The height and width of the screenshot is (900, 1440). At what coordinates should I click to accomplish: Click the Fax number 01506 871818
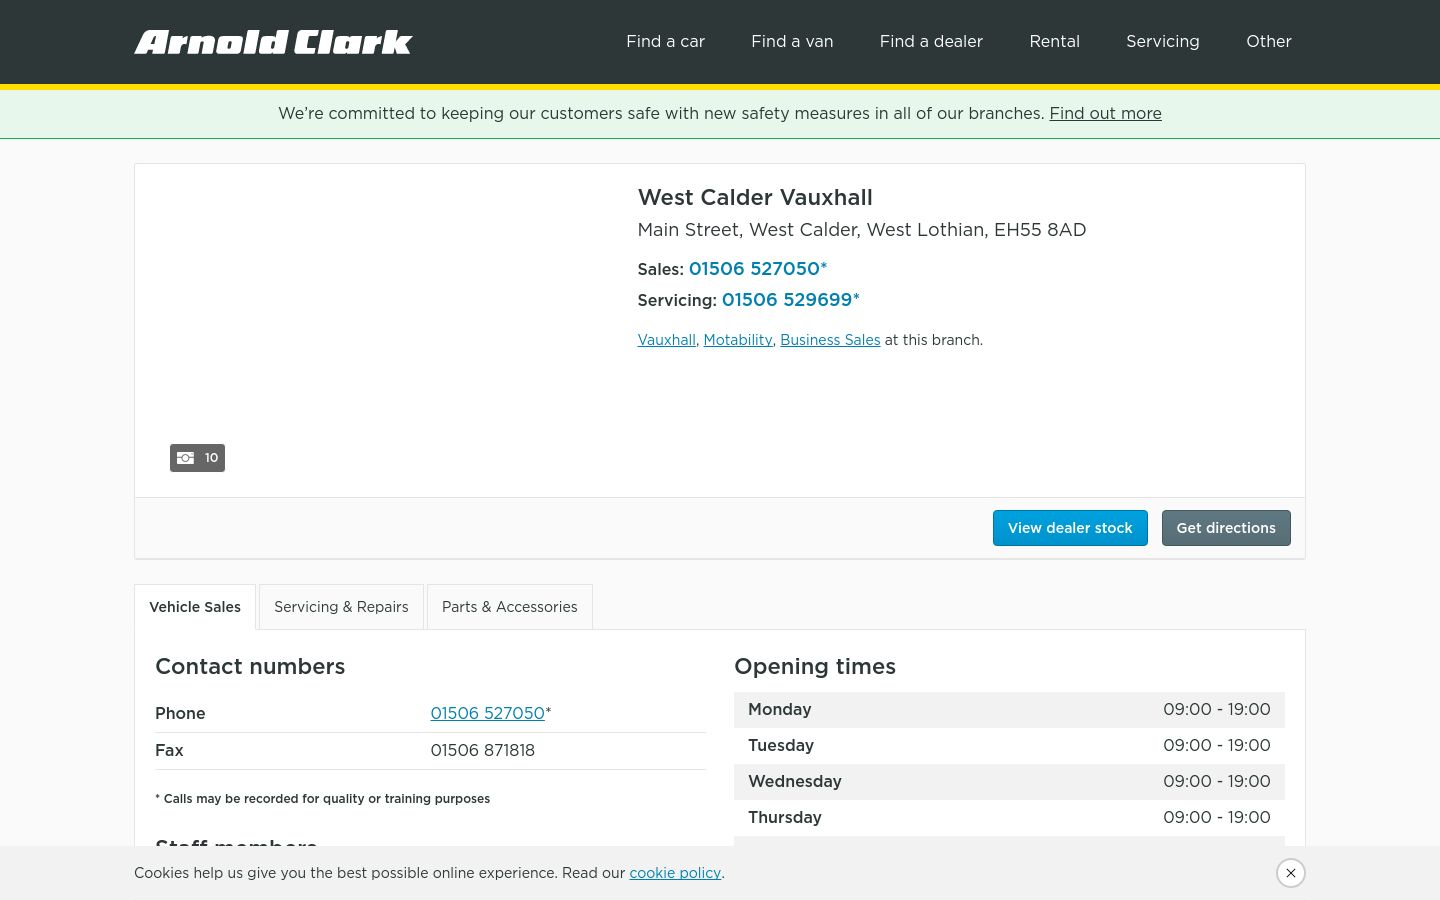click(482, 751)
